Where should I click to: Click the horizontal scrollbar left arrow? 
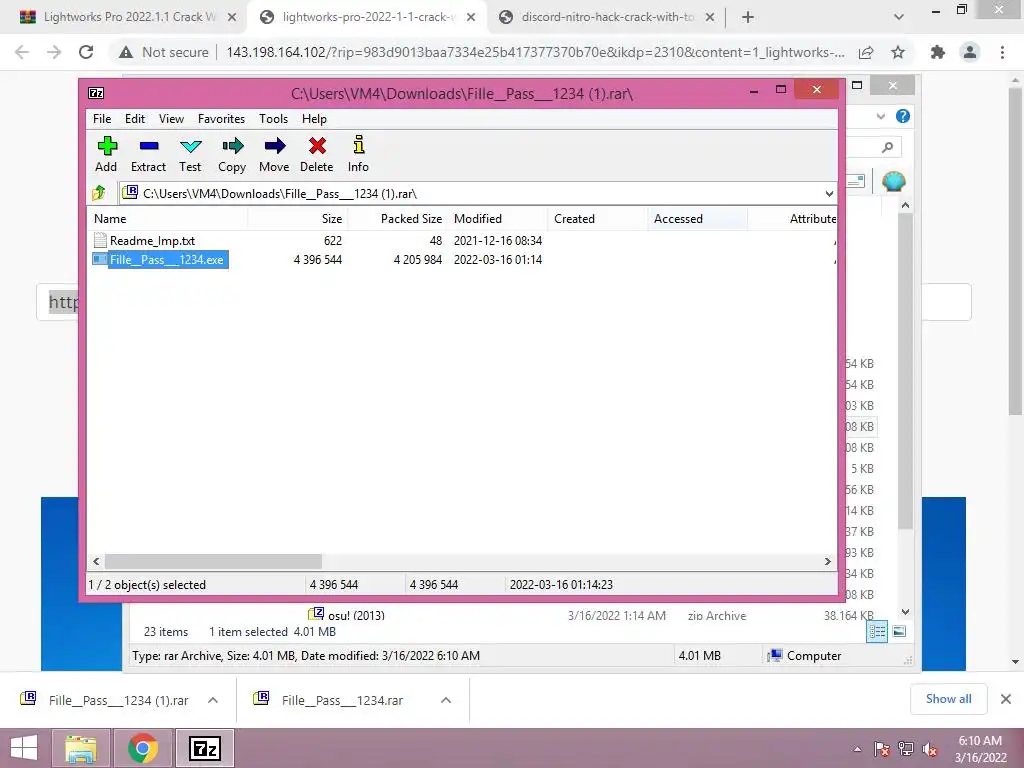97,562
